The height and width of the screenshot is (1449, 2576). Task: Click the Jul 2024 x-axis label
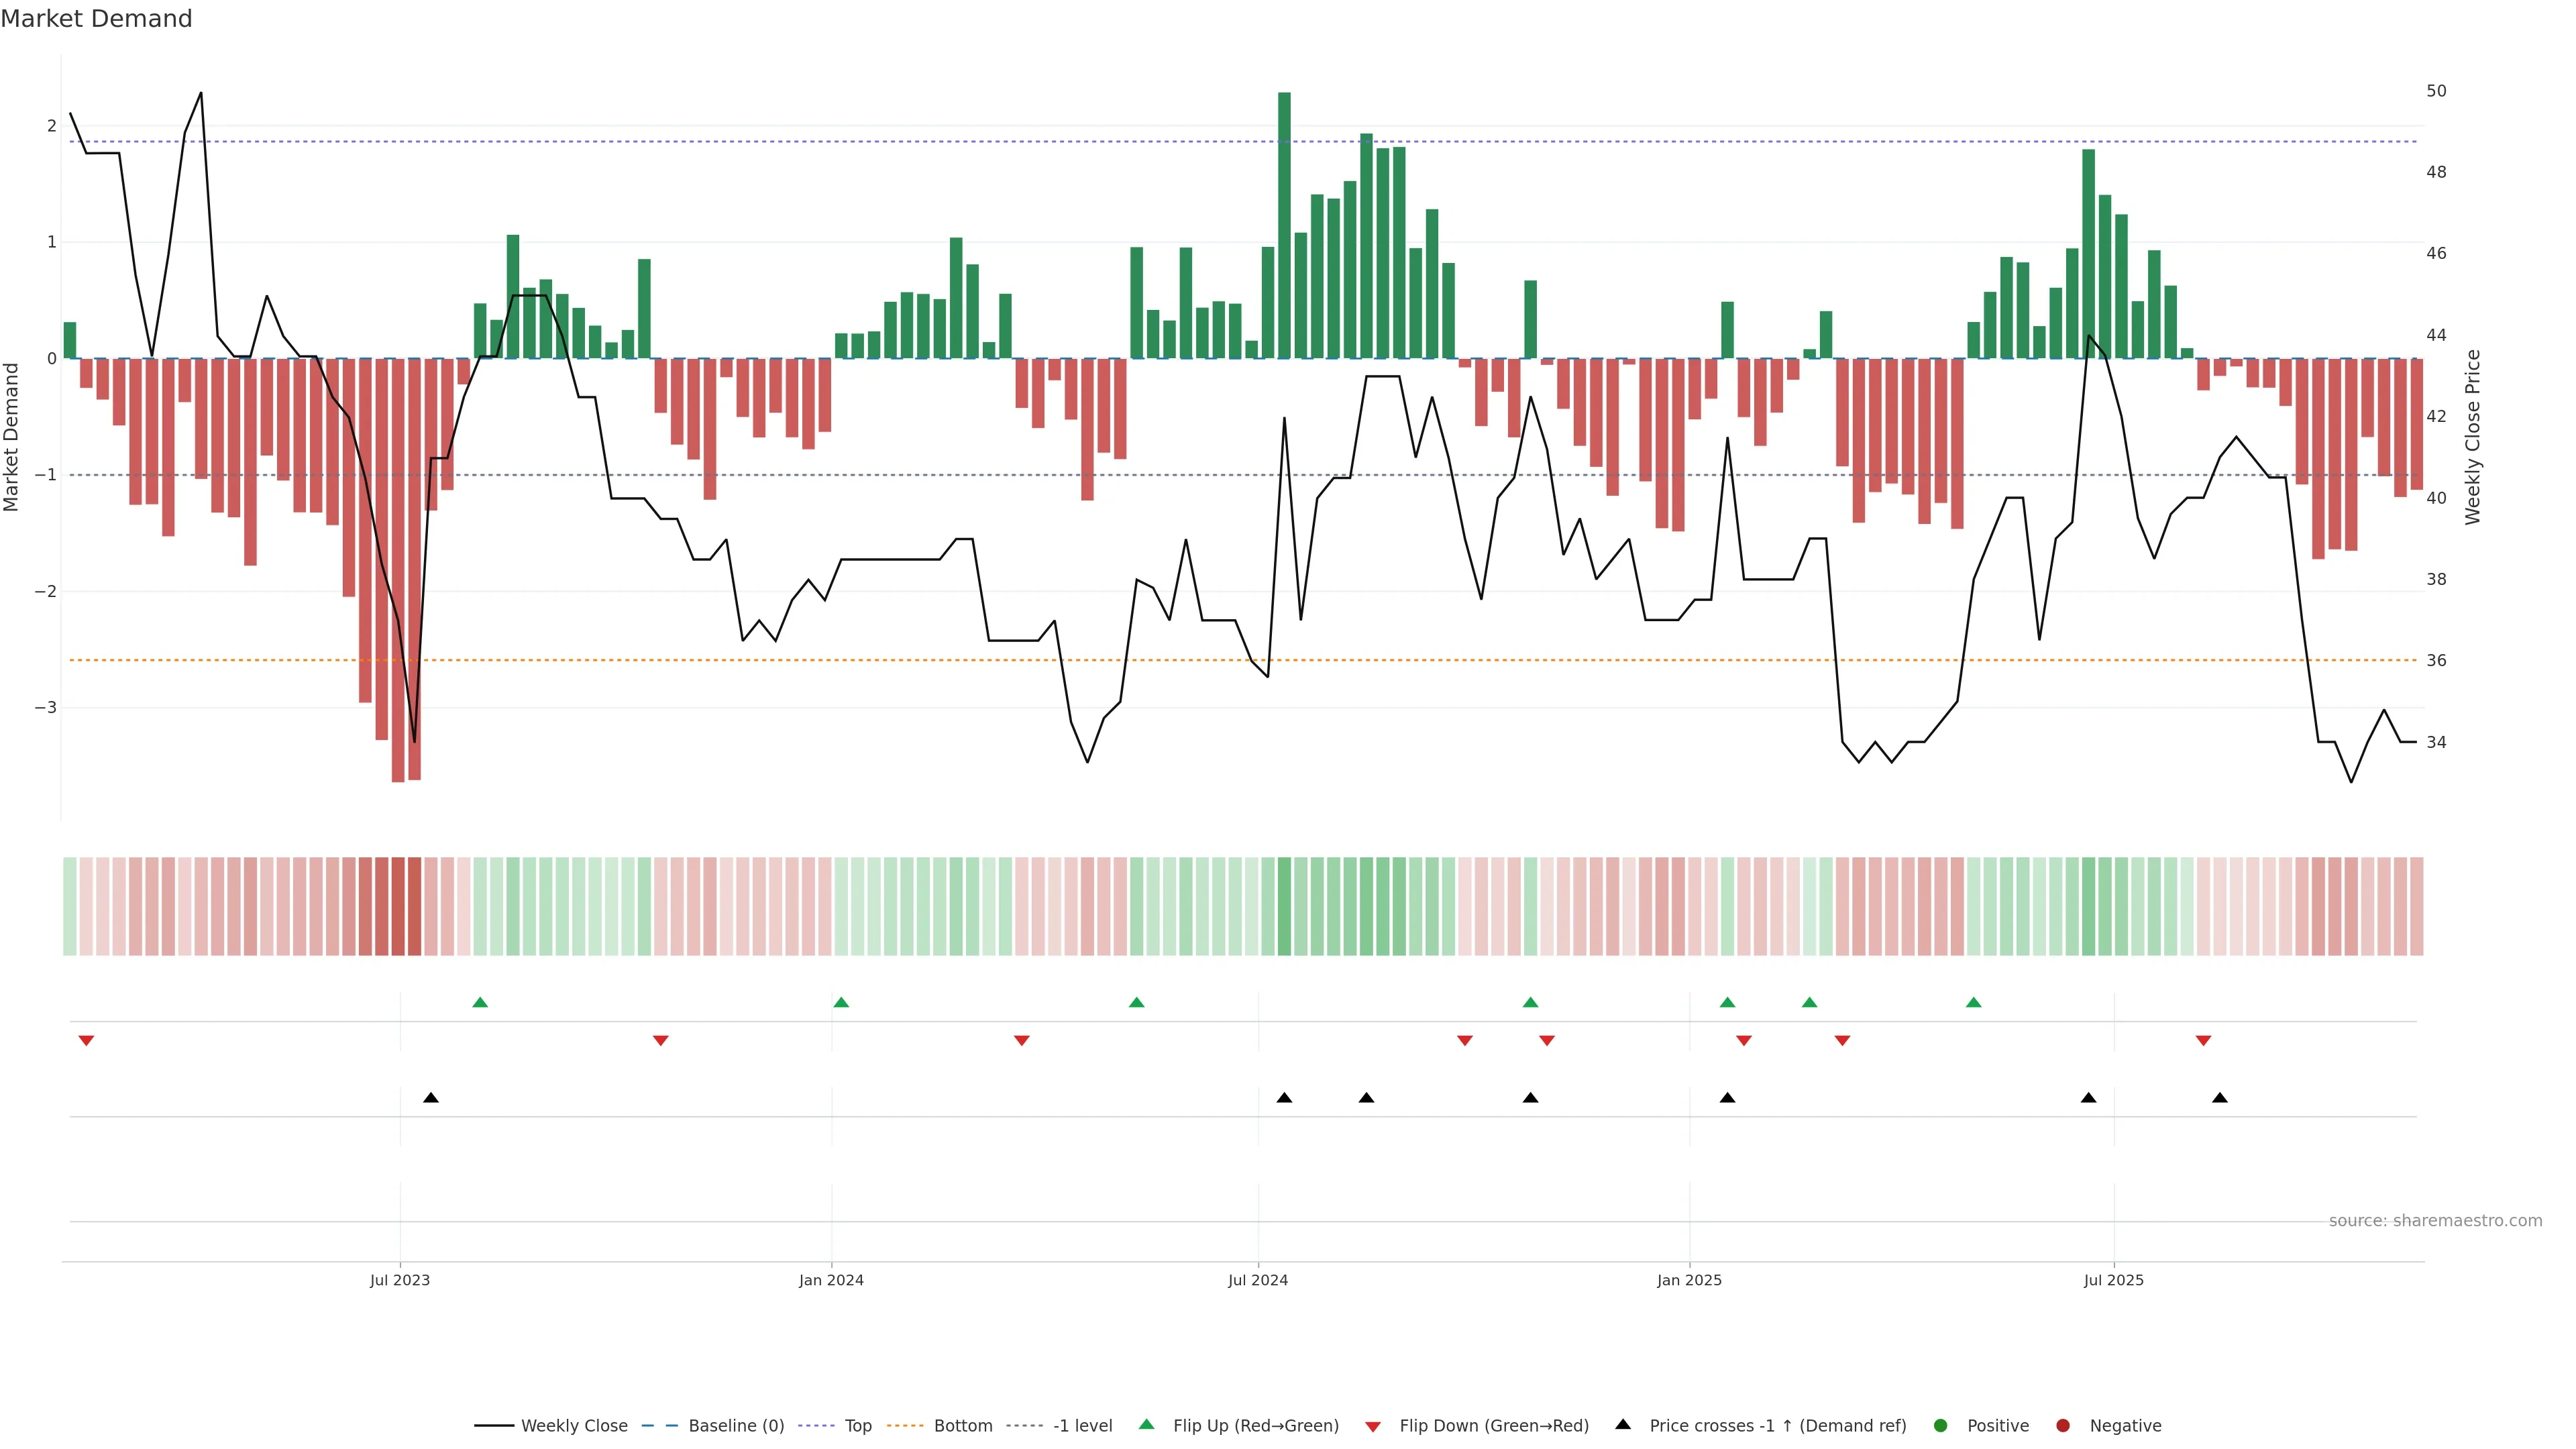pos(1257,1280)
